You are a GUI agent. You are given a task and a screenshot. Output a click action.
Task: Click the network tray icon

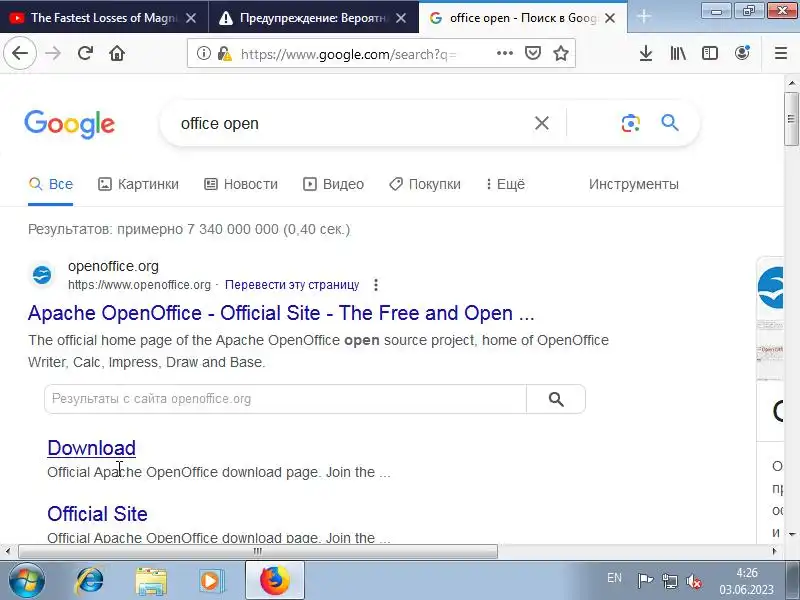(669, 581)
